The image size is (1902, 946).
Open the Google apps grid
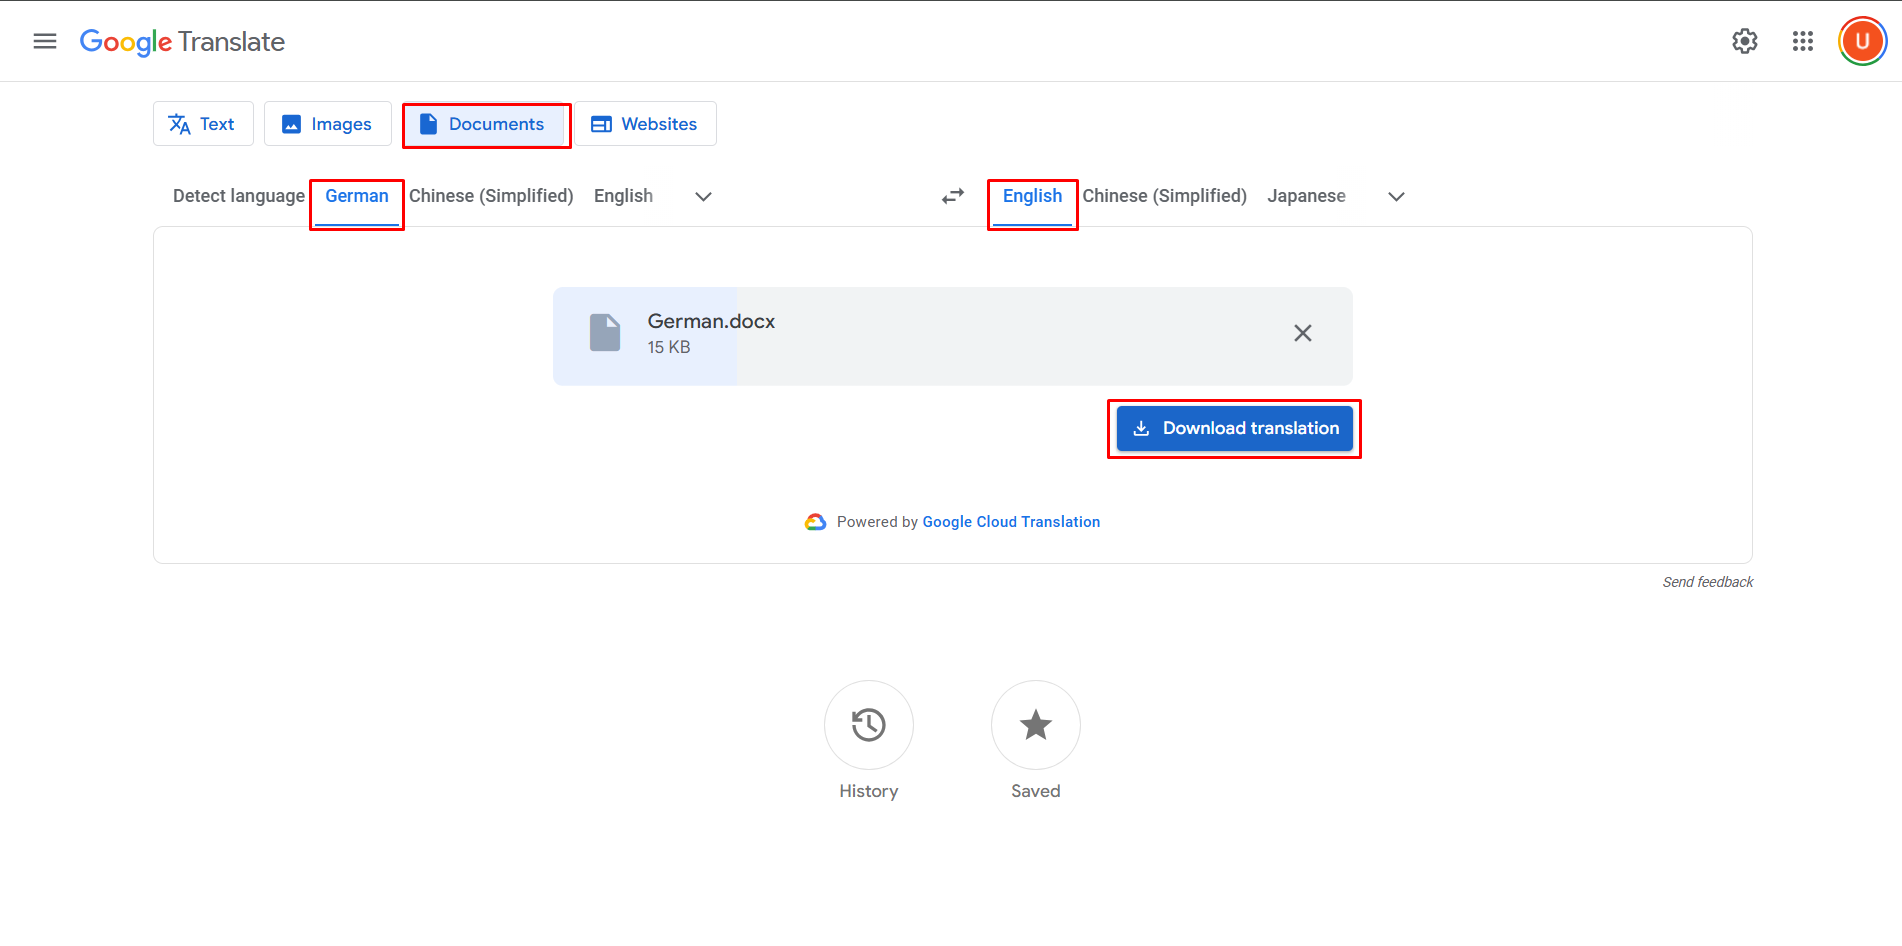coord(1803,41)
